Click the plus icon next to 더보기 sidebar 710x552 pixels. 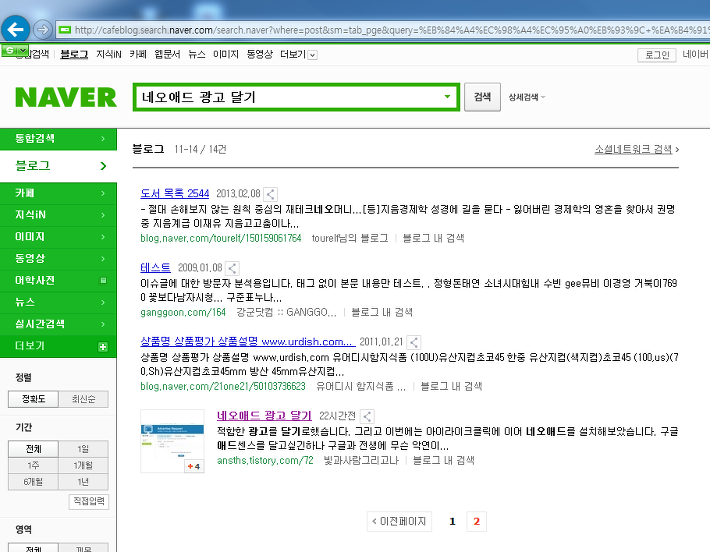pos(103,347)
